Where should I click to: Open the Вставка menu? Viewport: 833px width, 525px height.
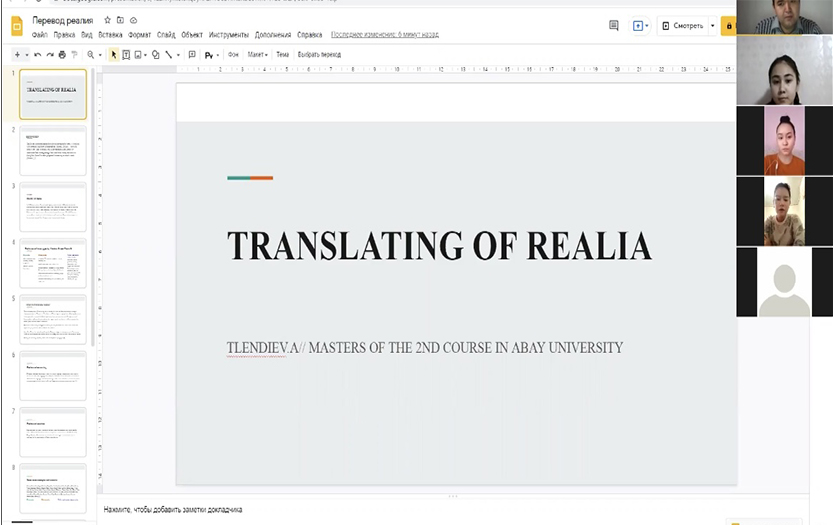click(x=110, y=34)
